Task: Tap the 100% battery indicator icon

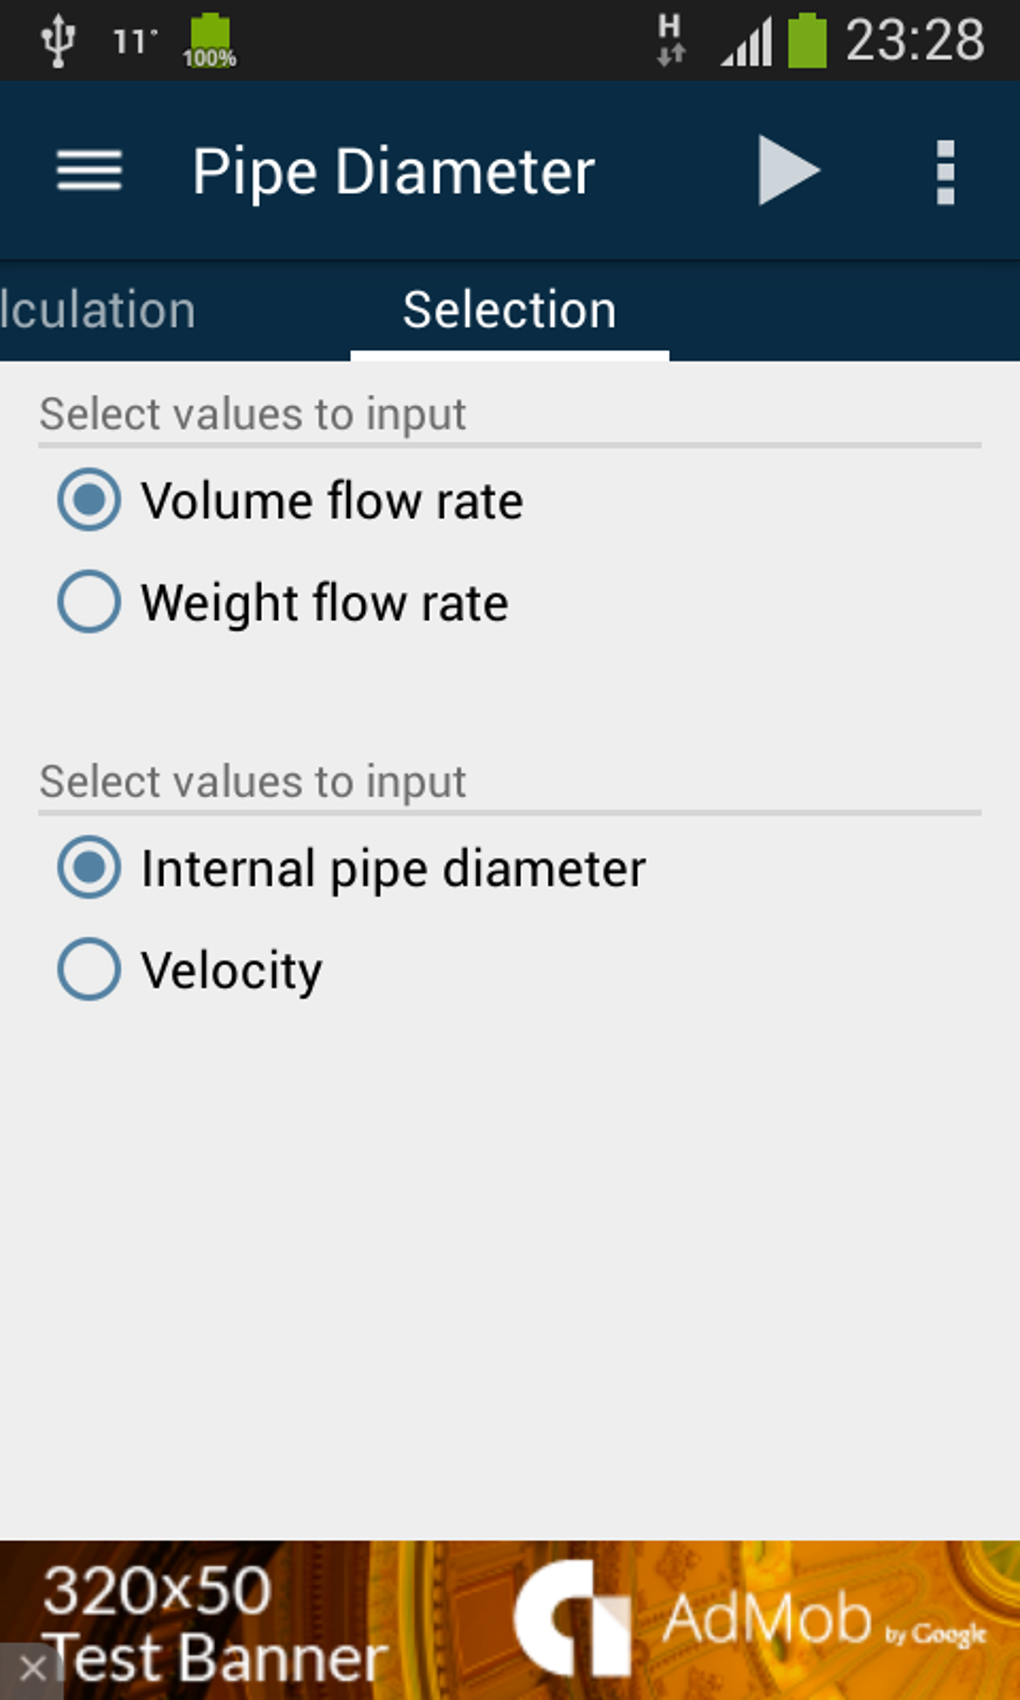Action: coord(209,42)
